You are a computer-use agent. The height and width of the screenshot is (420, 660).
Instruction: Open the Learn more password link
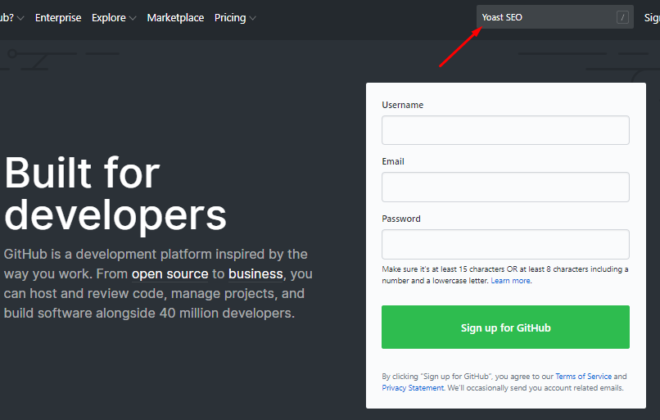(511, 281)
